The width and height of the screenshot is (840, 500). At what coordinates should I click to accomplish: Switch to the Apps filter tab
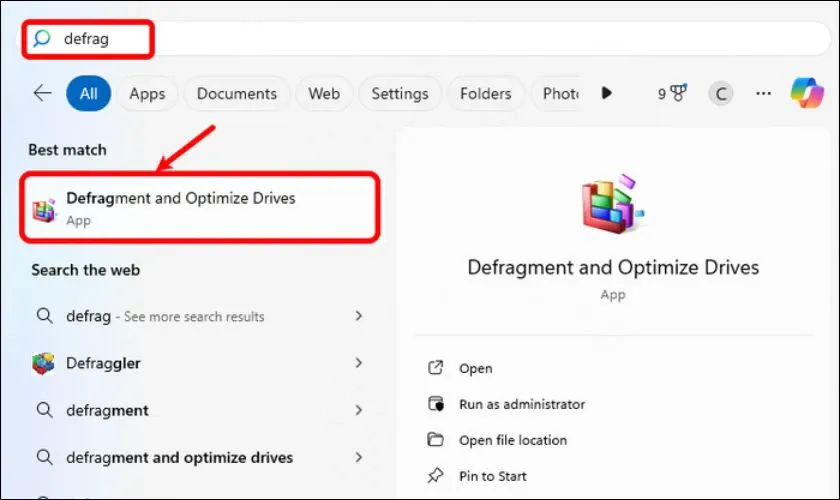tap(147, 93)
